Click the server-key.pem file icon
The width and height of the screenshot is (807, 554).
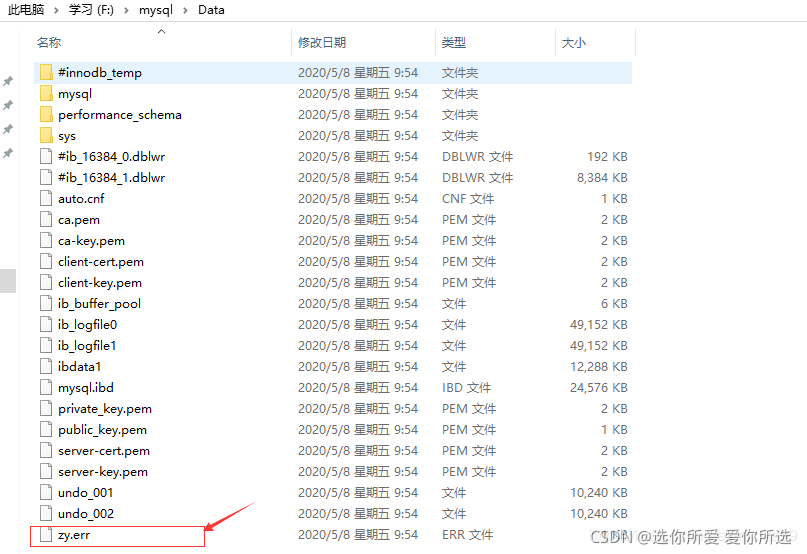[46, 472]
